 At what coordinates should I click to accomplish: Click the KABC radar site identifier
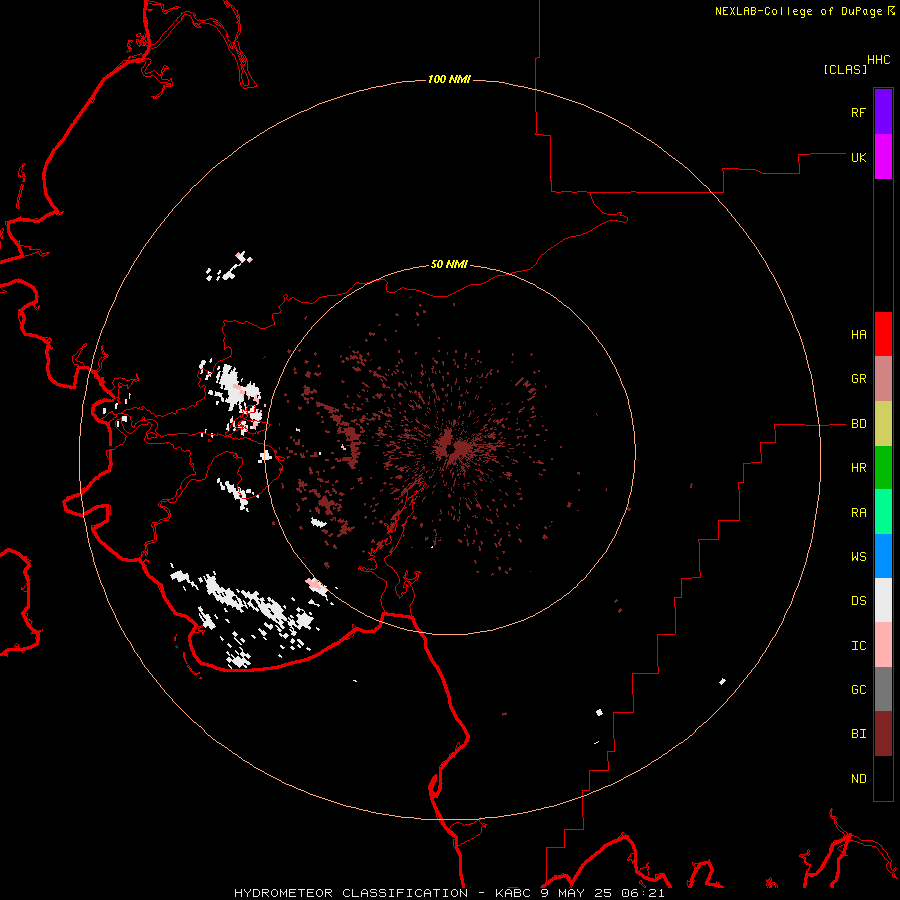coord(513,893)
